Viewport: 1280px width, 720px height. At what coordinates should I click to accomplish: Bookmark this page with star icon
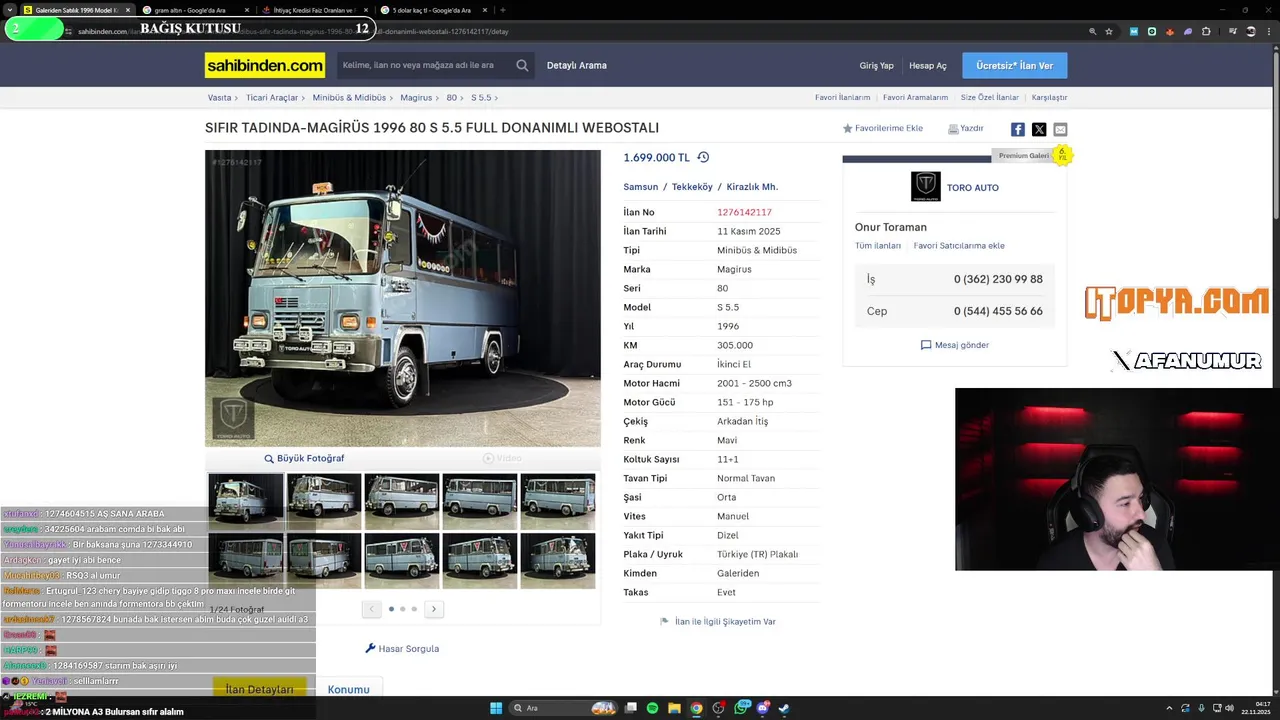click(x=1109, y=31)
